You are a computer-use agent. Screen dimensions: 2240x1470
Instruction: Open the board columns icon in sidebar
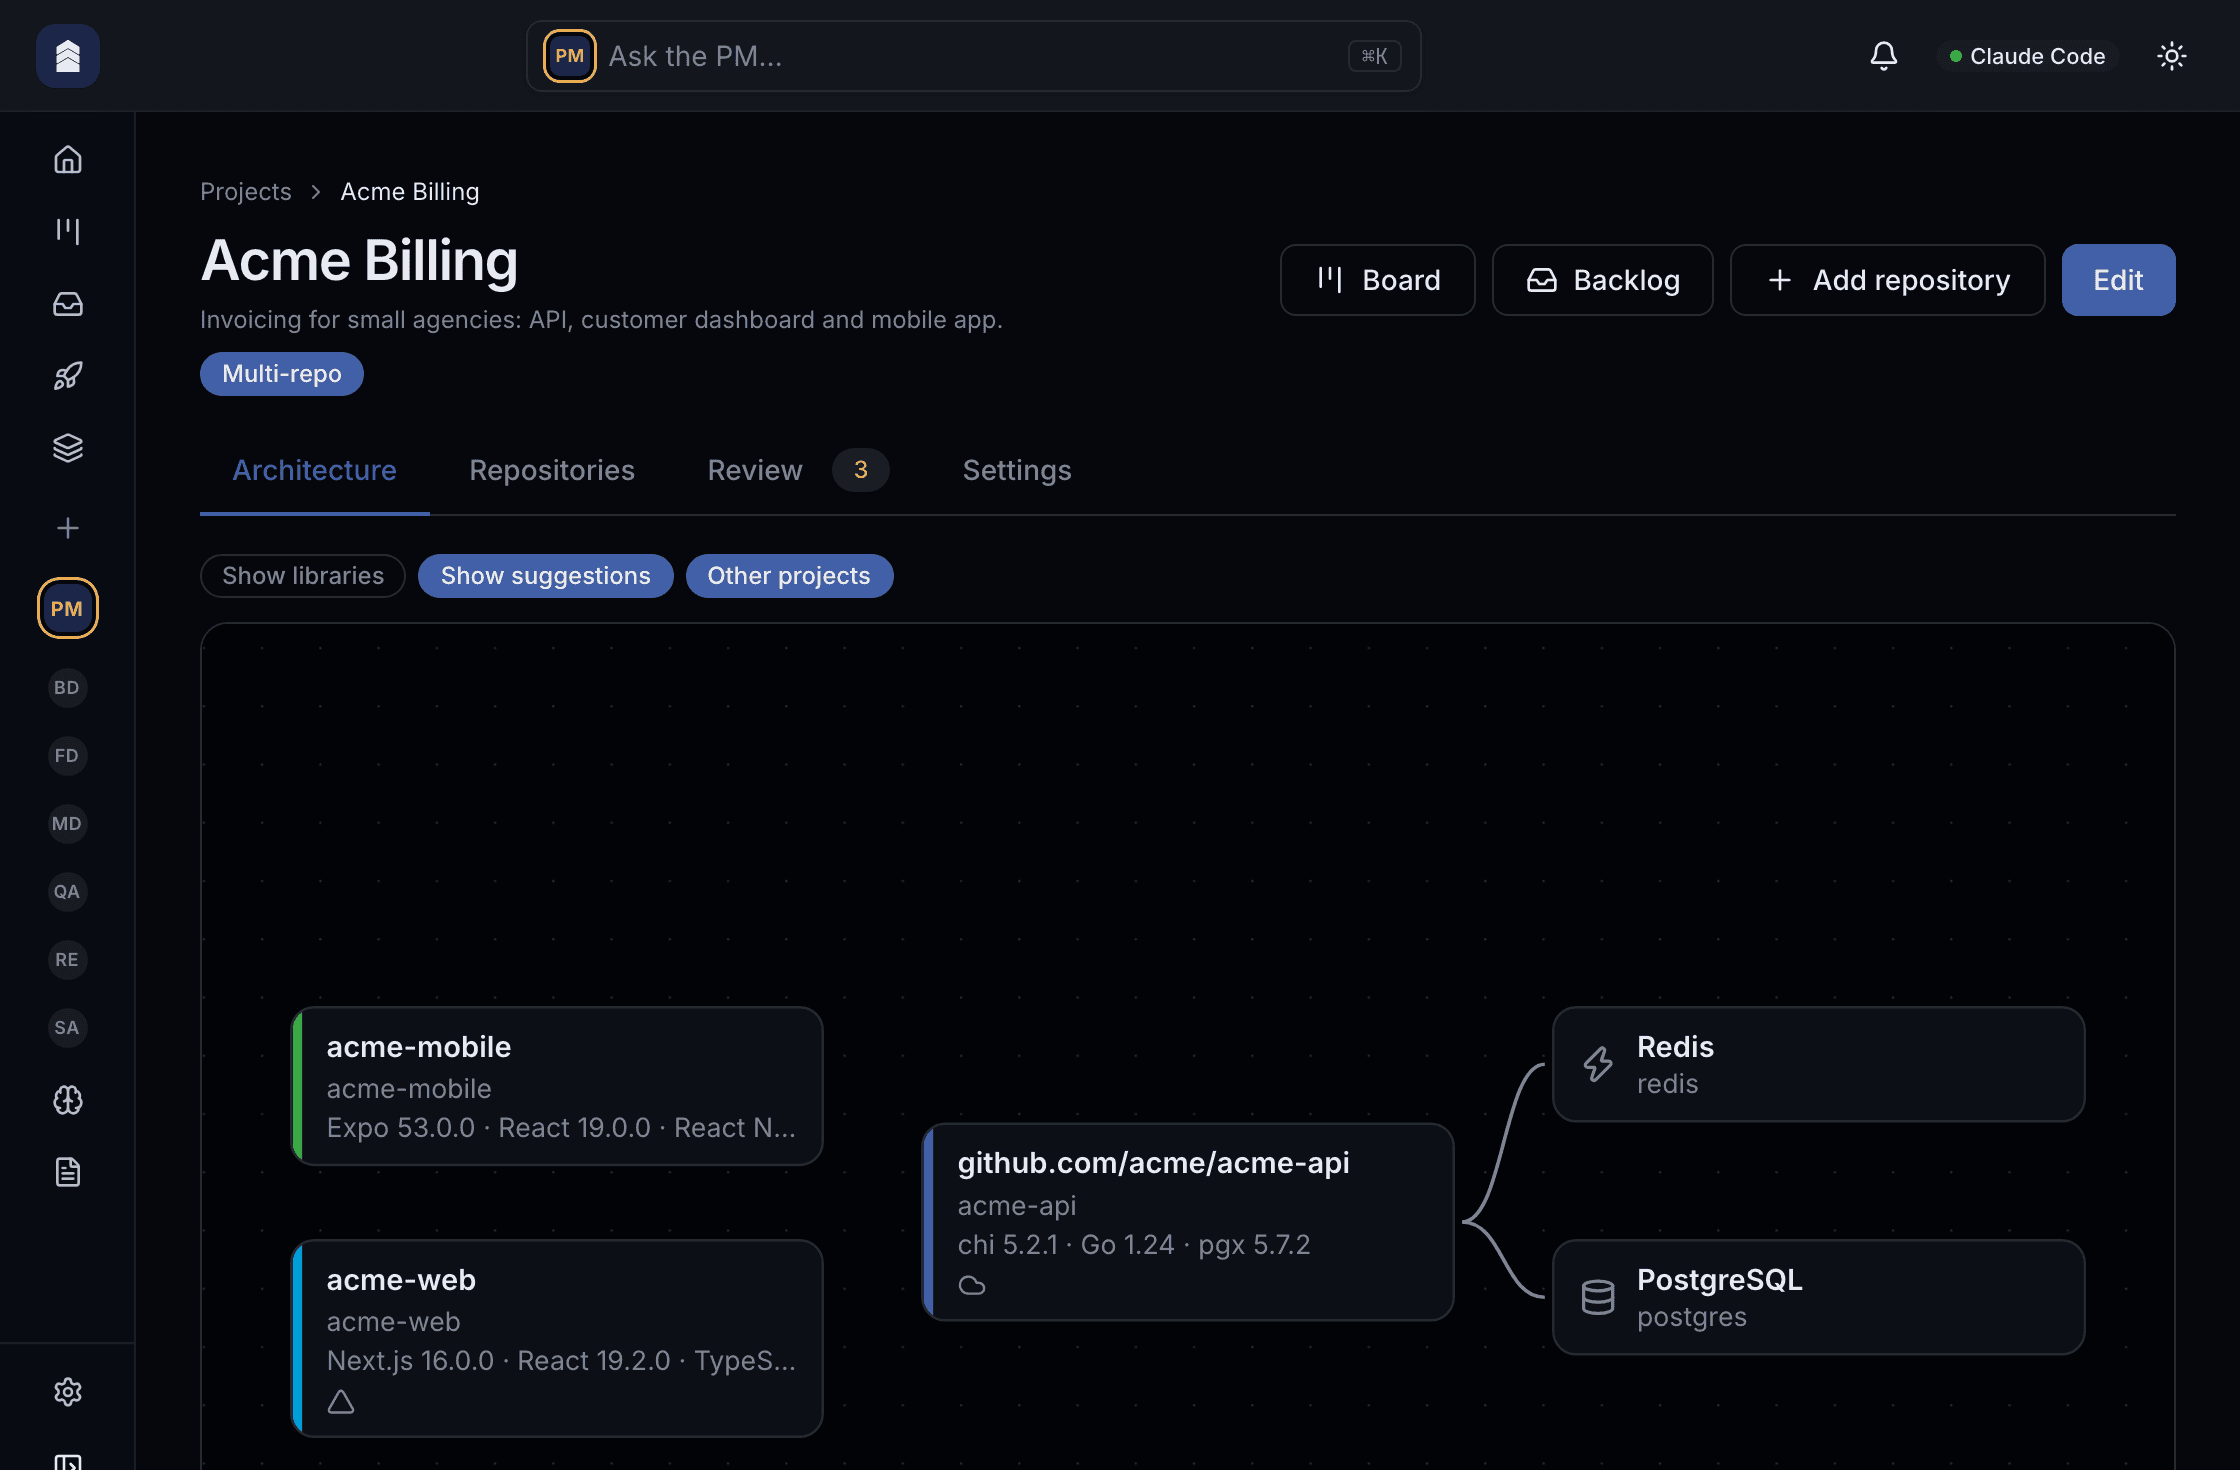click(x=67, y=232)
